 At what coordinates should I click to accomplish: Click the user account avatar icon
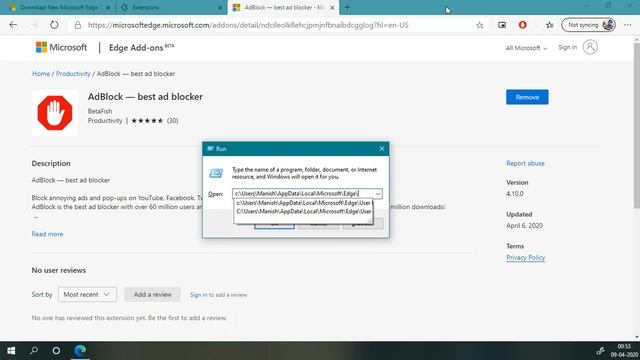590,47
